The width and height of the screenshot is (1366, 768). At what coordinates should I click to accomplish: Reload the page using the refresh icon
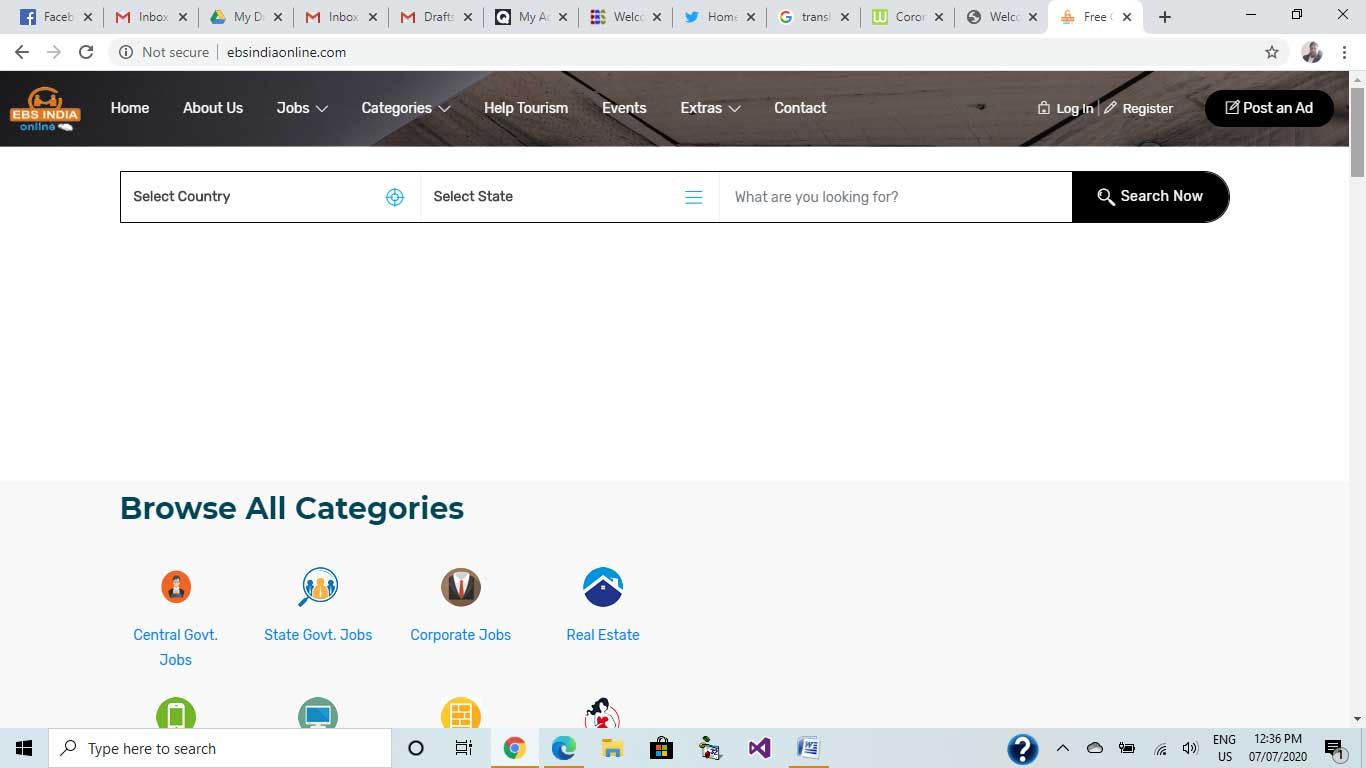pos(86,52)
